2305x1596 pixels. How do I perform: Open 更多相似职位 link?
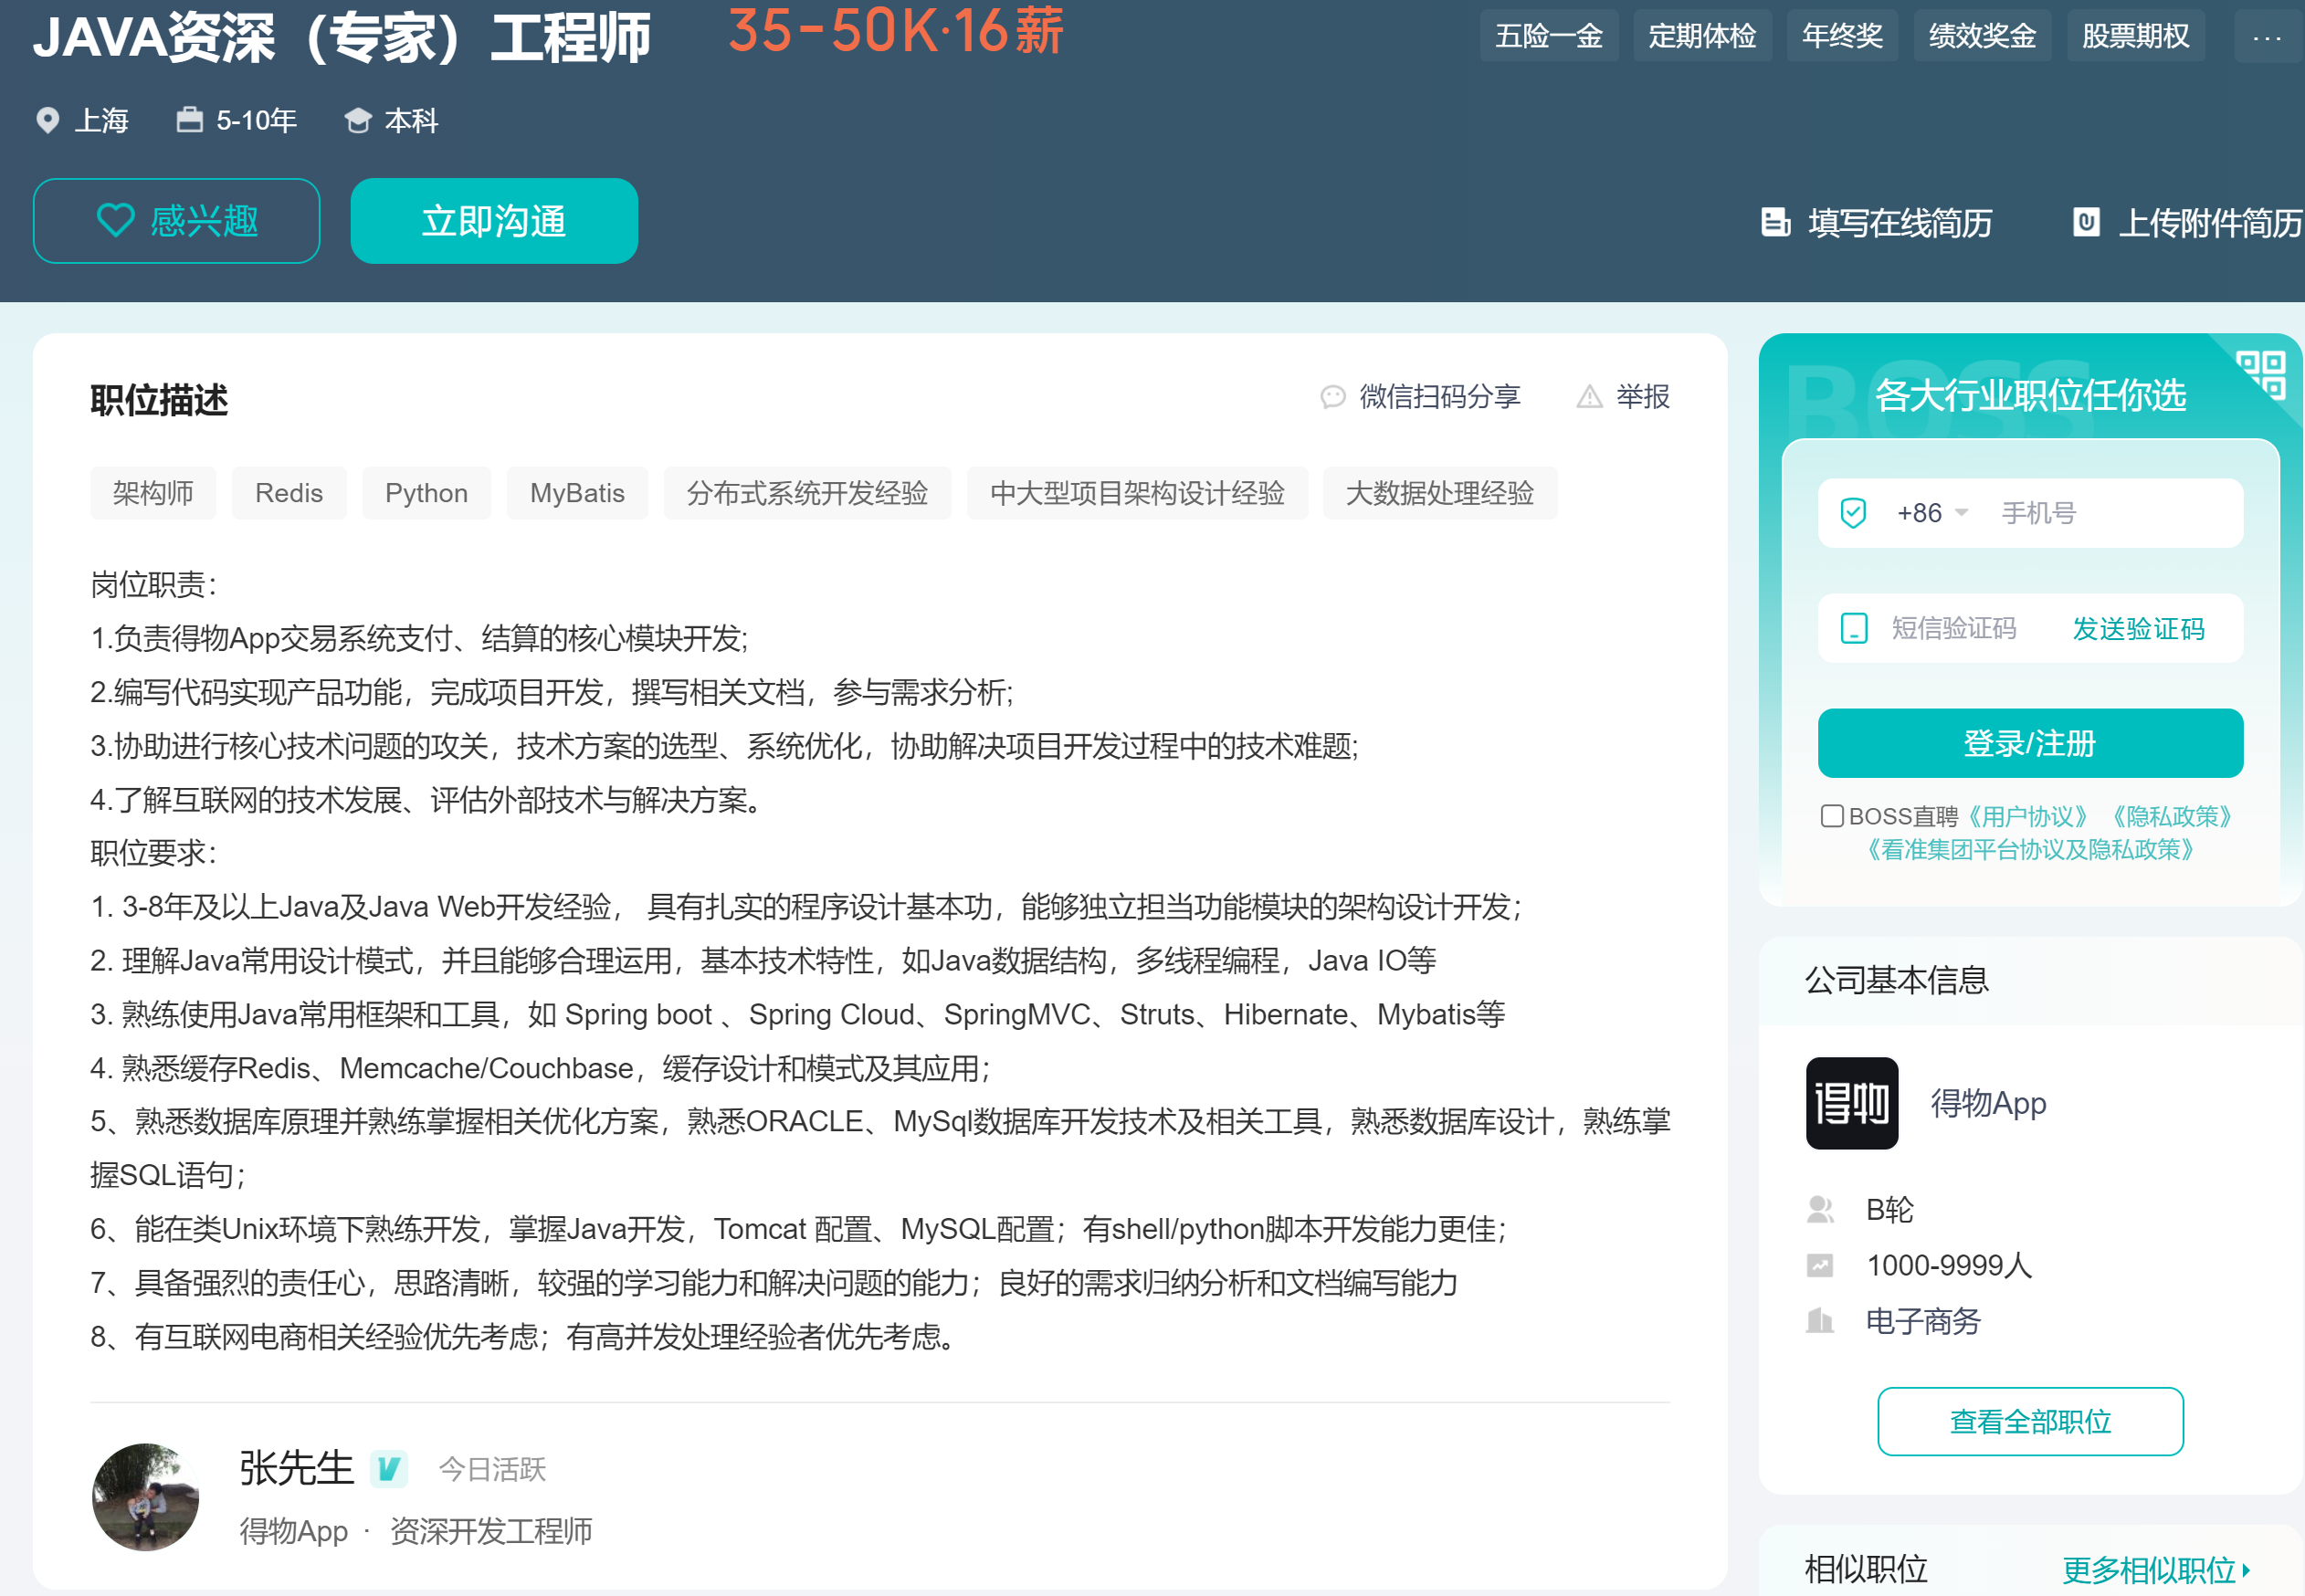pos(2156,1570)
